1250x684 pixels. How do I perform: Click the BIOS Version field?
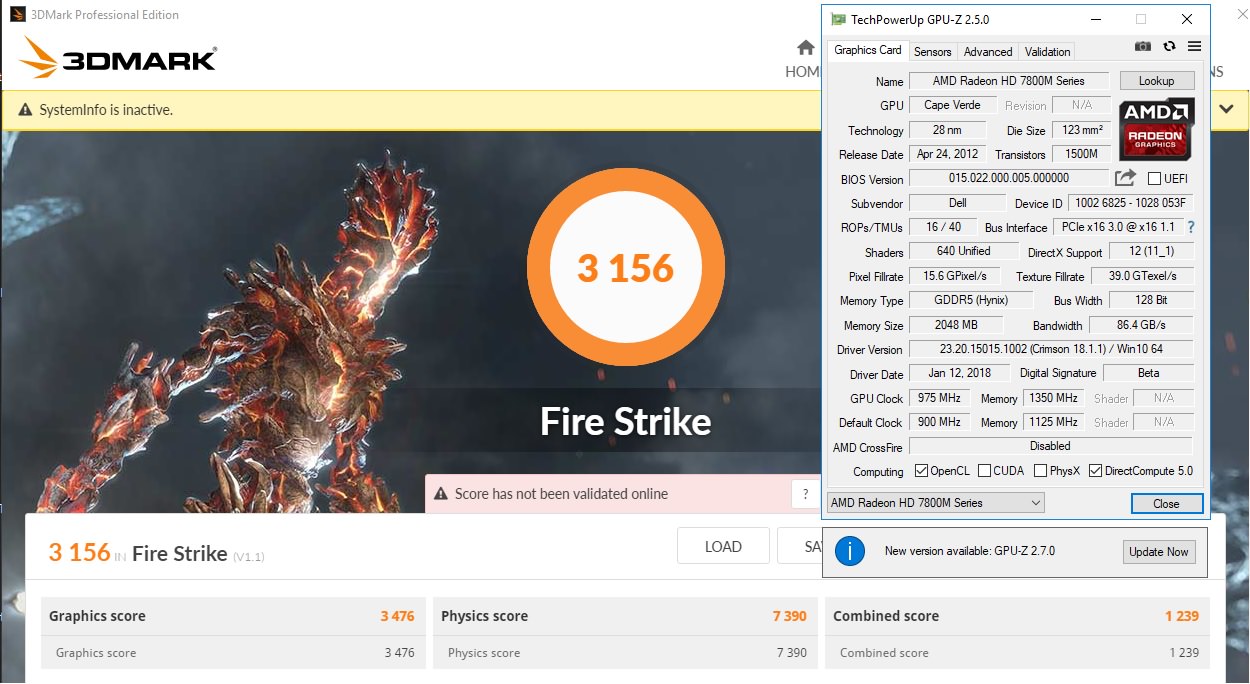(x=1009, y=178)
